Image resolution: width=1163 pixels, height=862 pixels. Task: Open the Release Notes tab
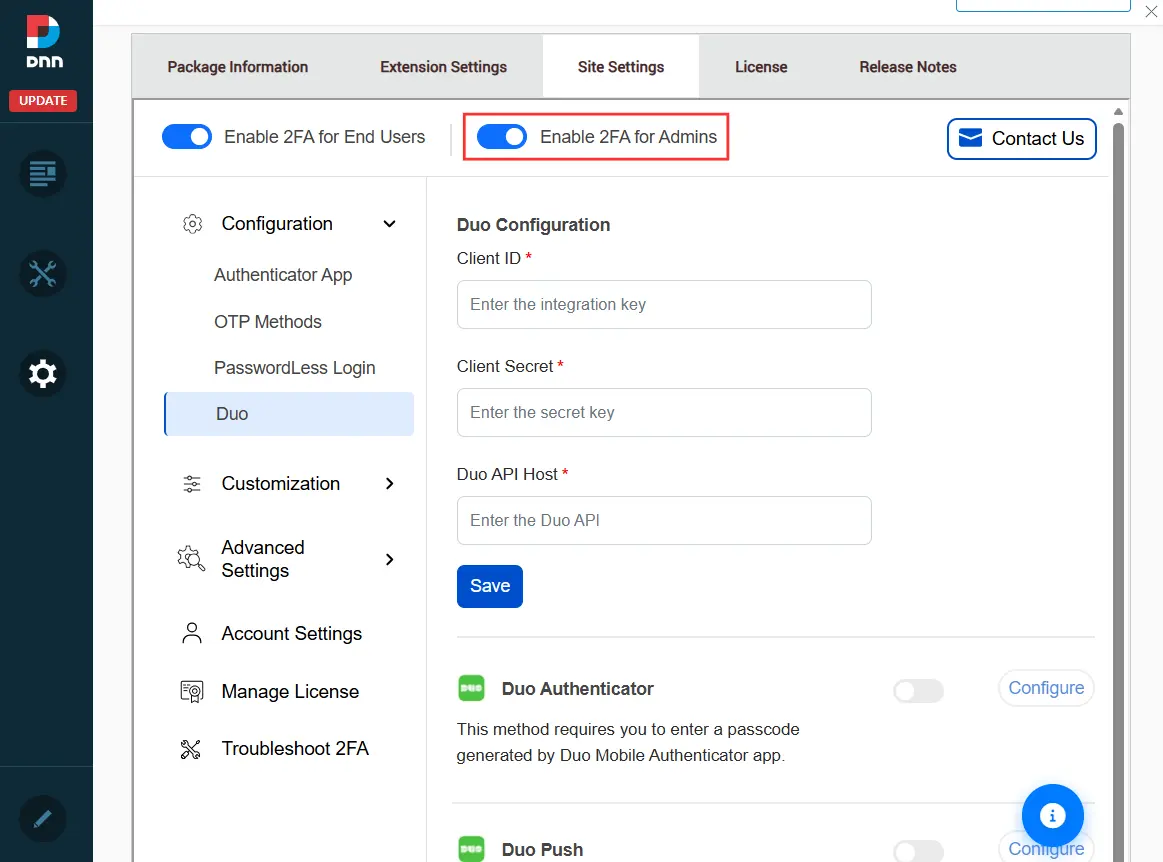(x=908, y=67)
